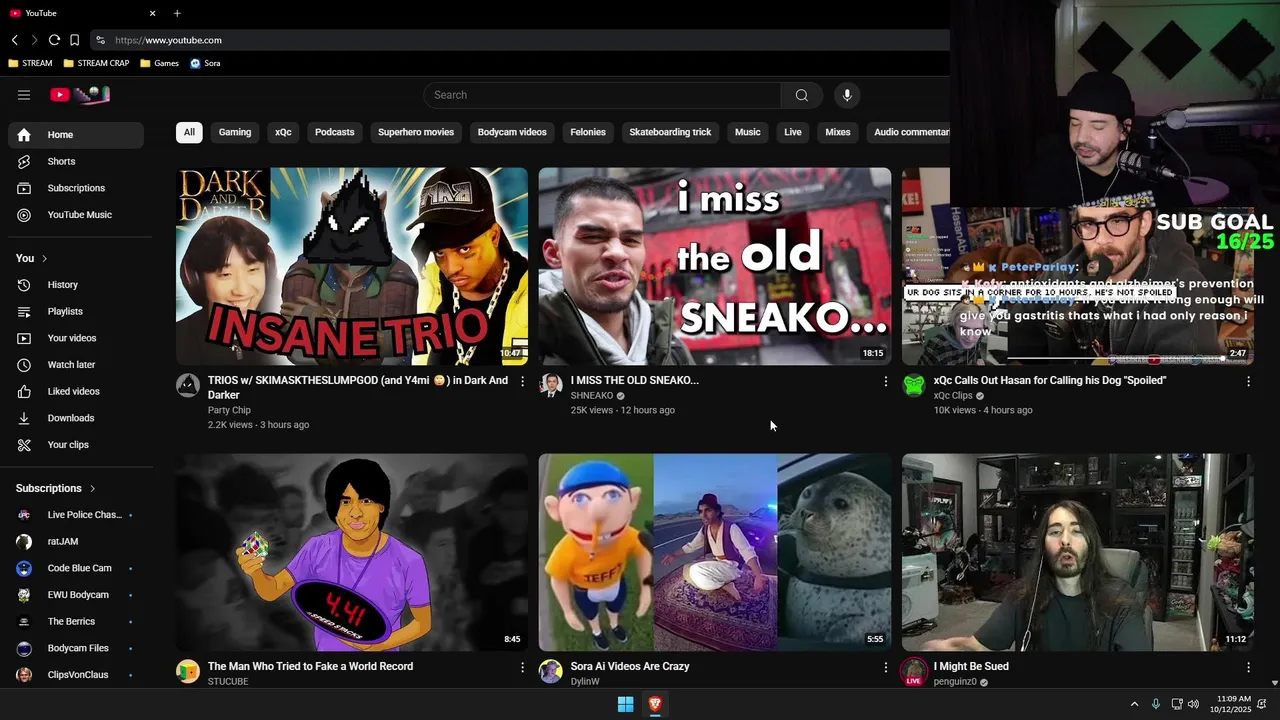This screenshot has height=720, width=1280.
Task: Open Watch later list
Action: (x=76, y=365)
